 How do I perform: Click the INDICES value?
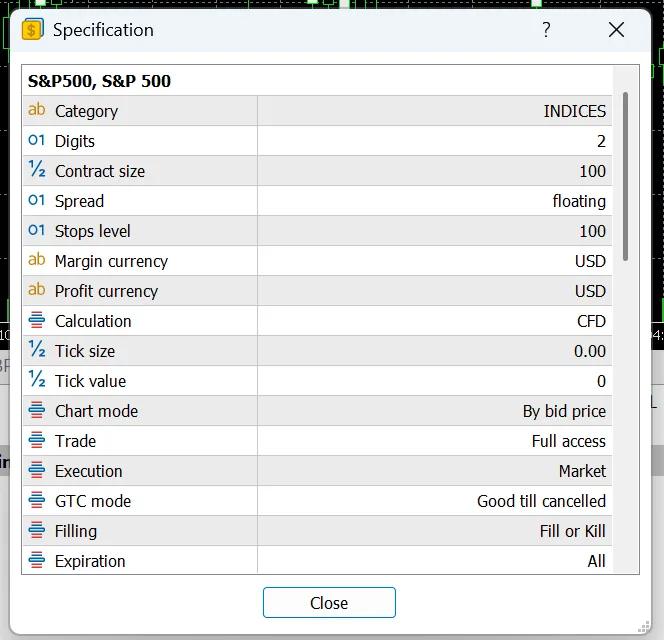point(574,111)
